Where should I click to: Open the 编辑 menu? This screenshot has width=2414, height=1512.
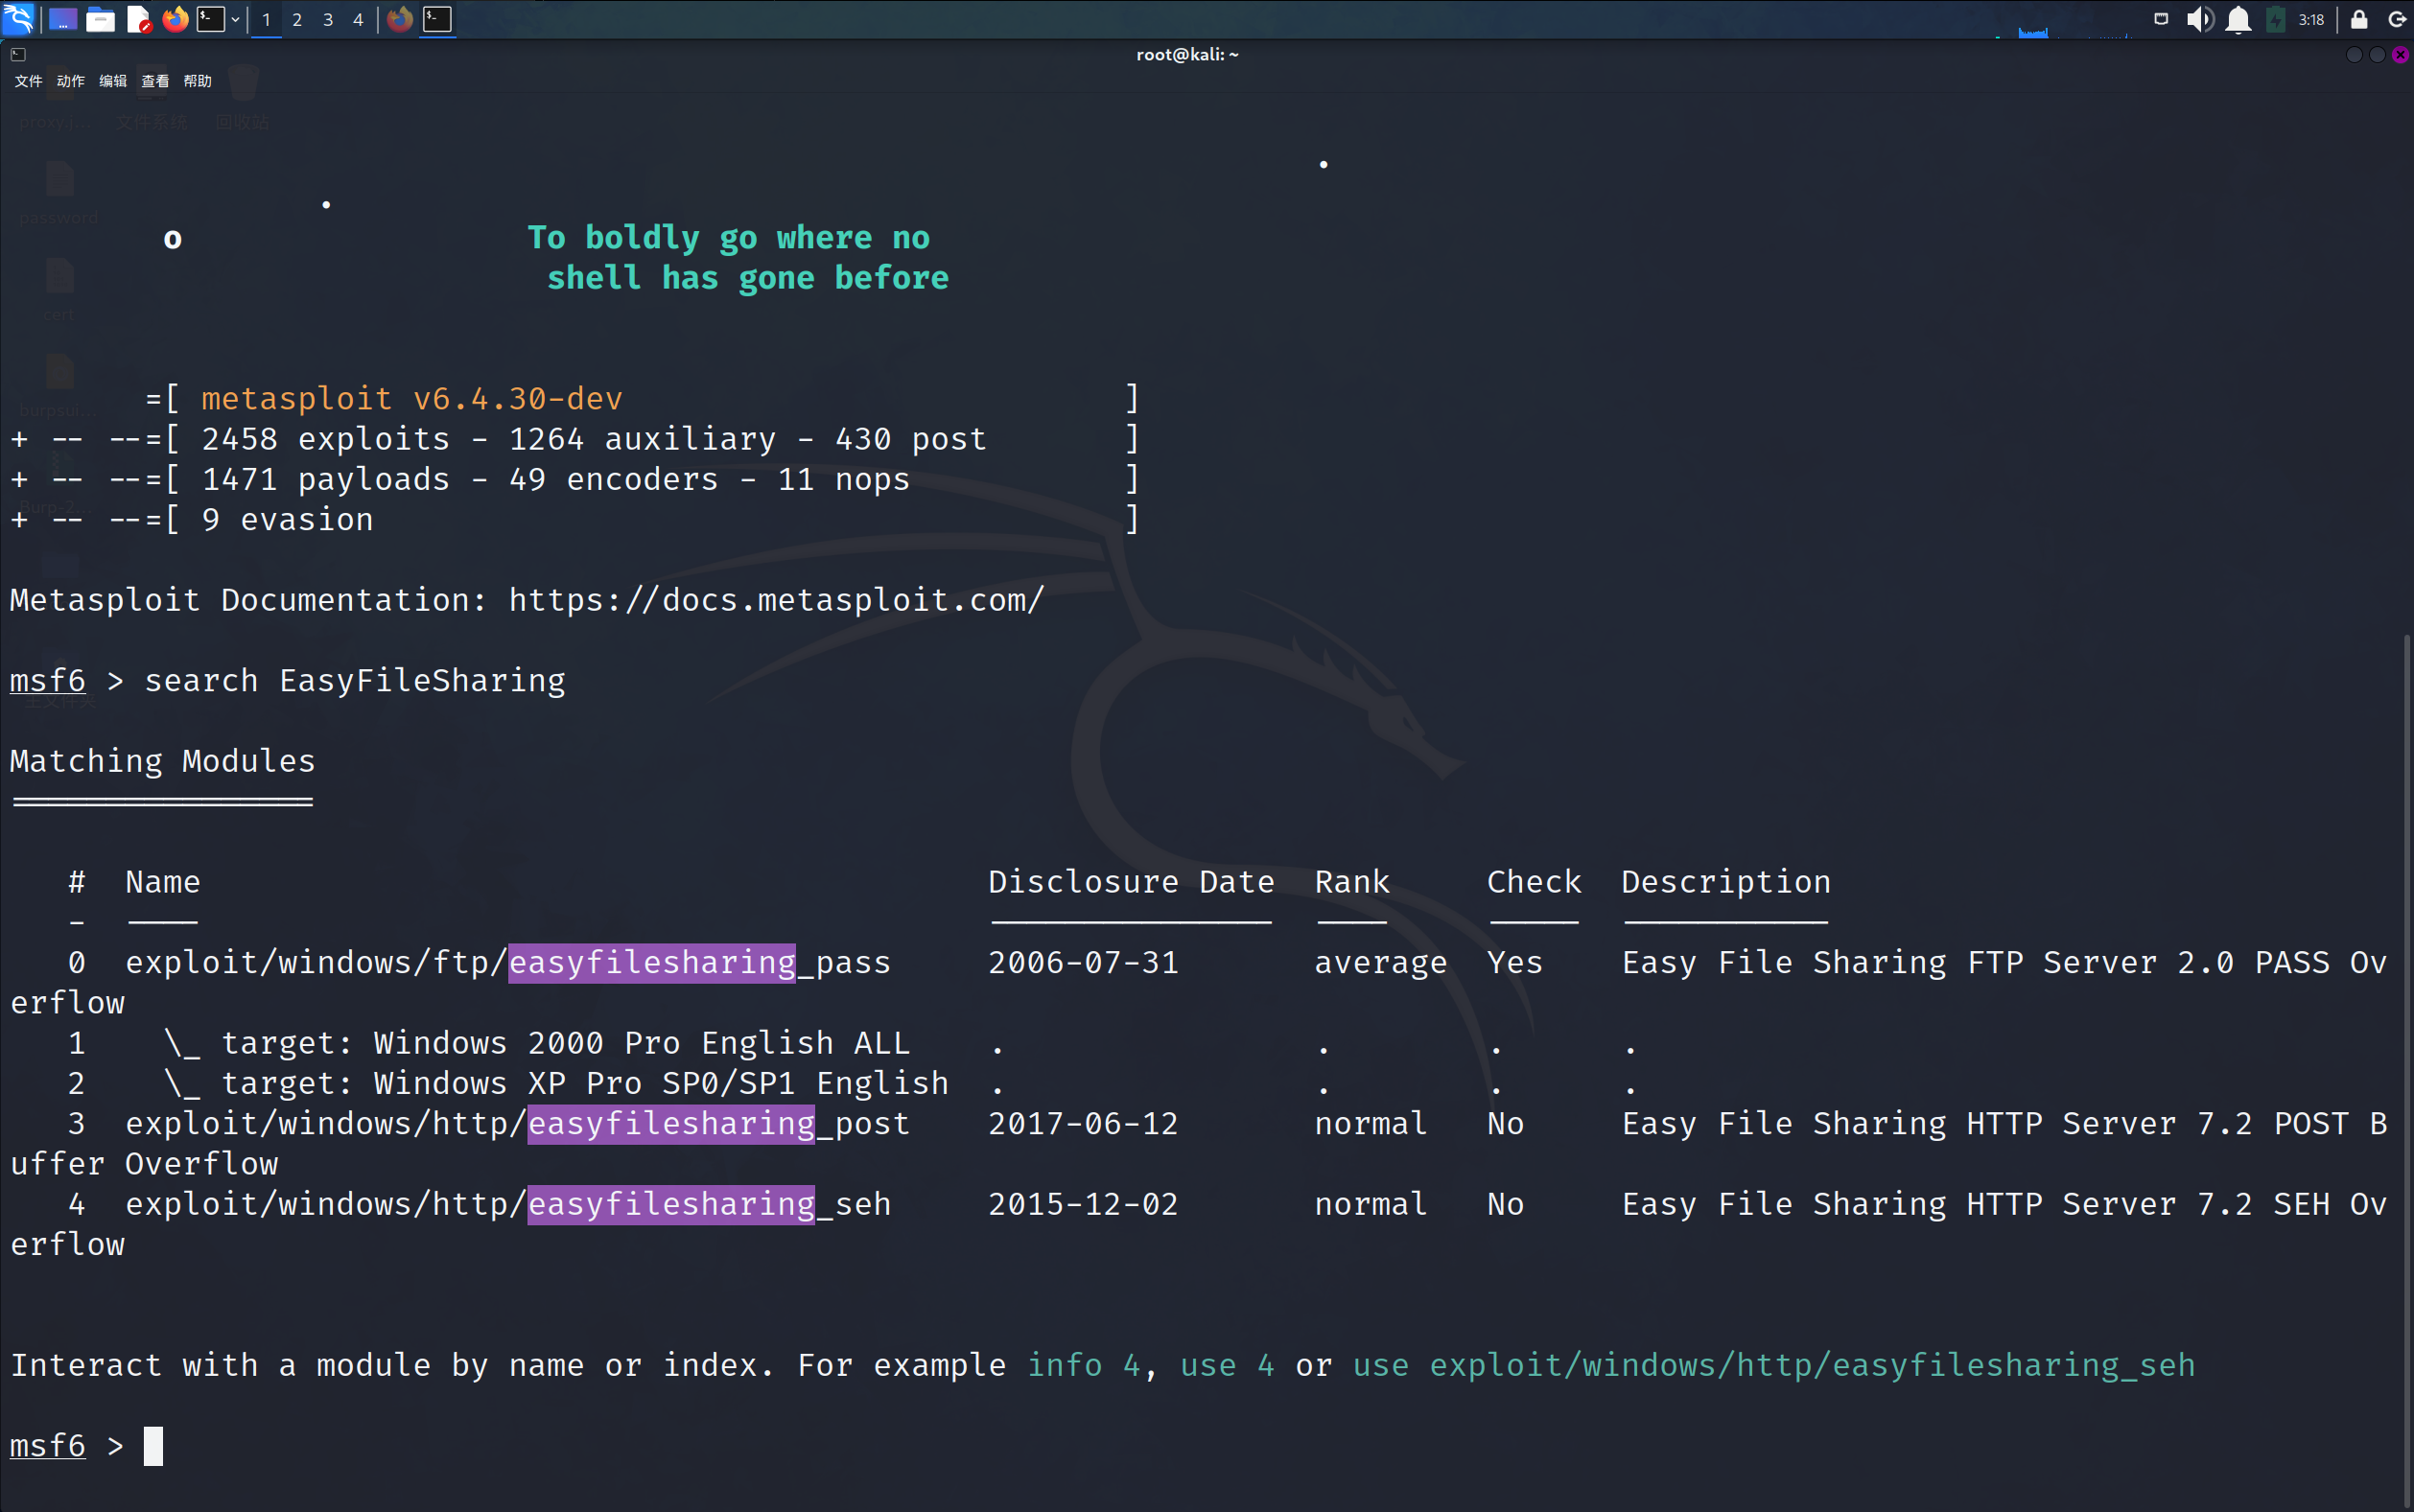112,81
